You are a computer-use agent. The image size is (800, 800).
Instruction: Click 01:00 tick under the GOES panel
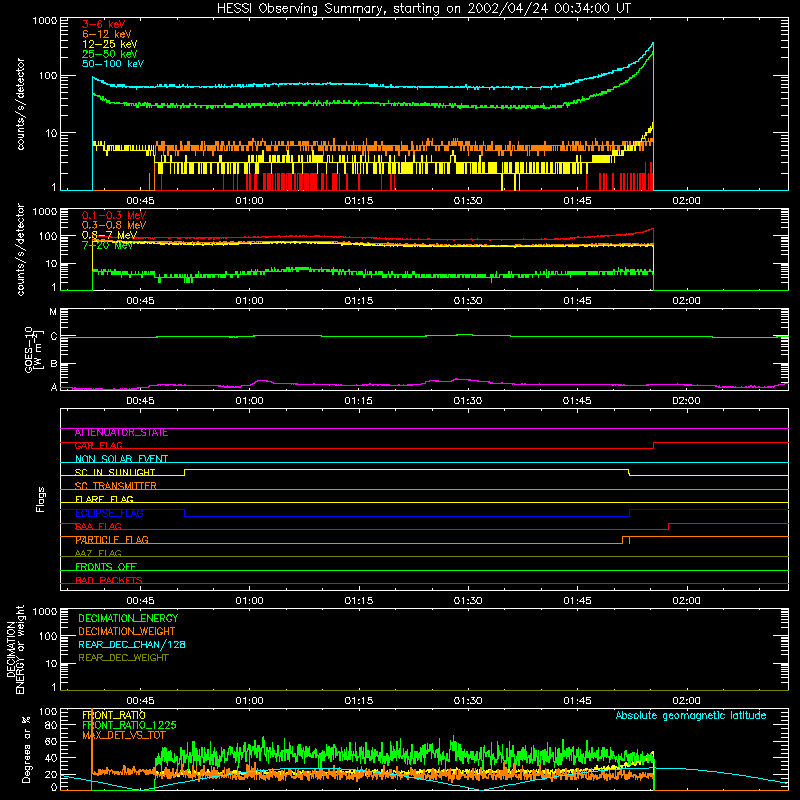pos(249,401)
